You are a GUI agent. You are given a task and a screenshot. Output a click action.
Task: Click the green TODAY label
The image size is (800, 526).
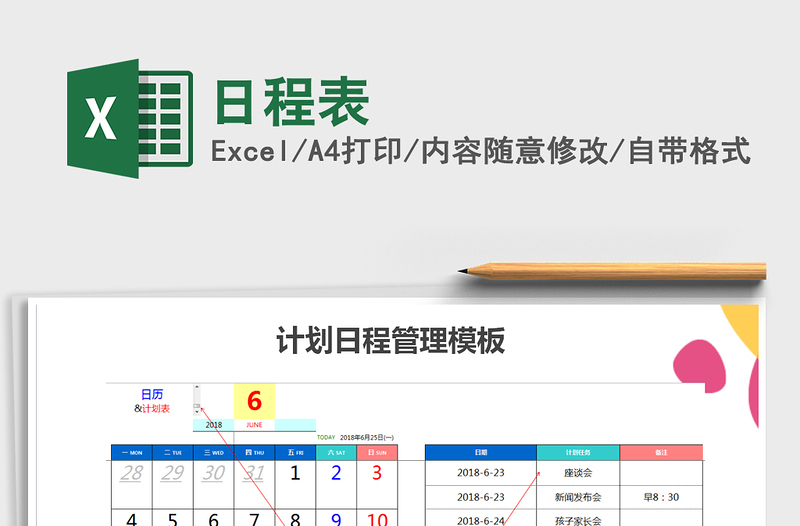(x=326, y=437)
